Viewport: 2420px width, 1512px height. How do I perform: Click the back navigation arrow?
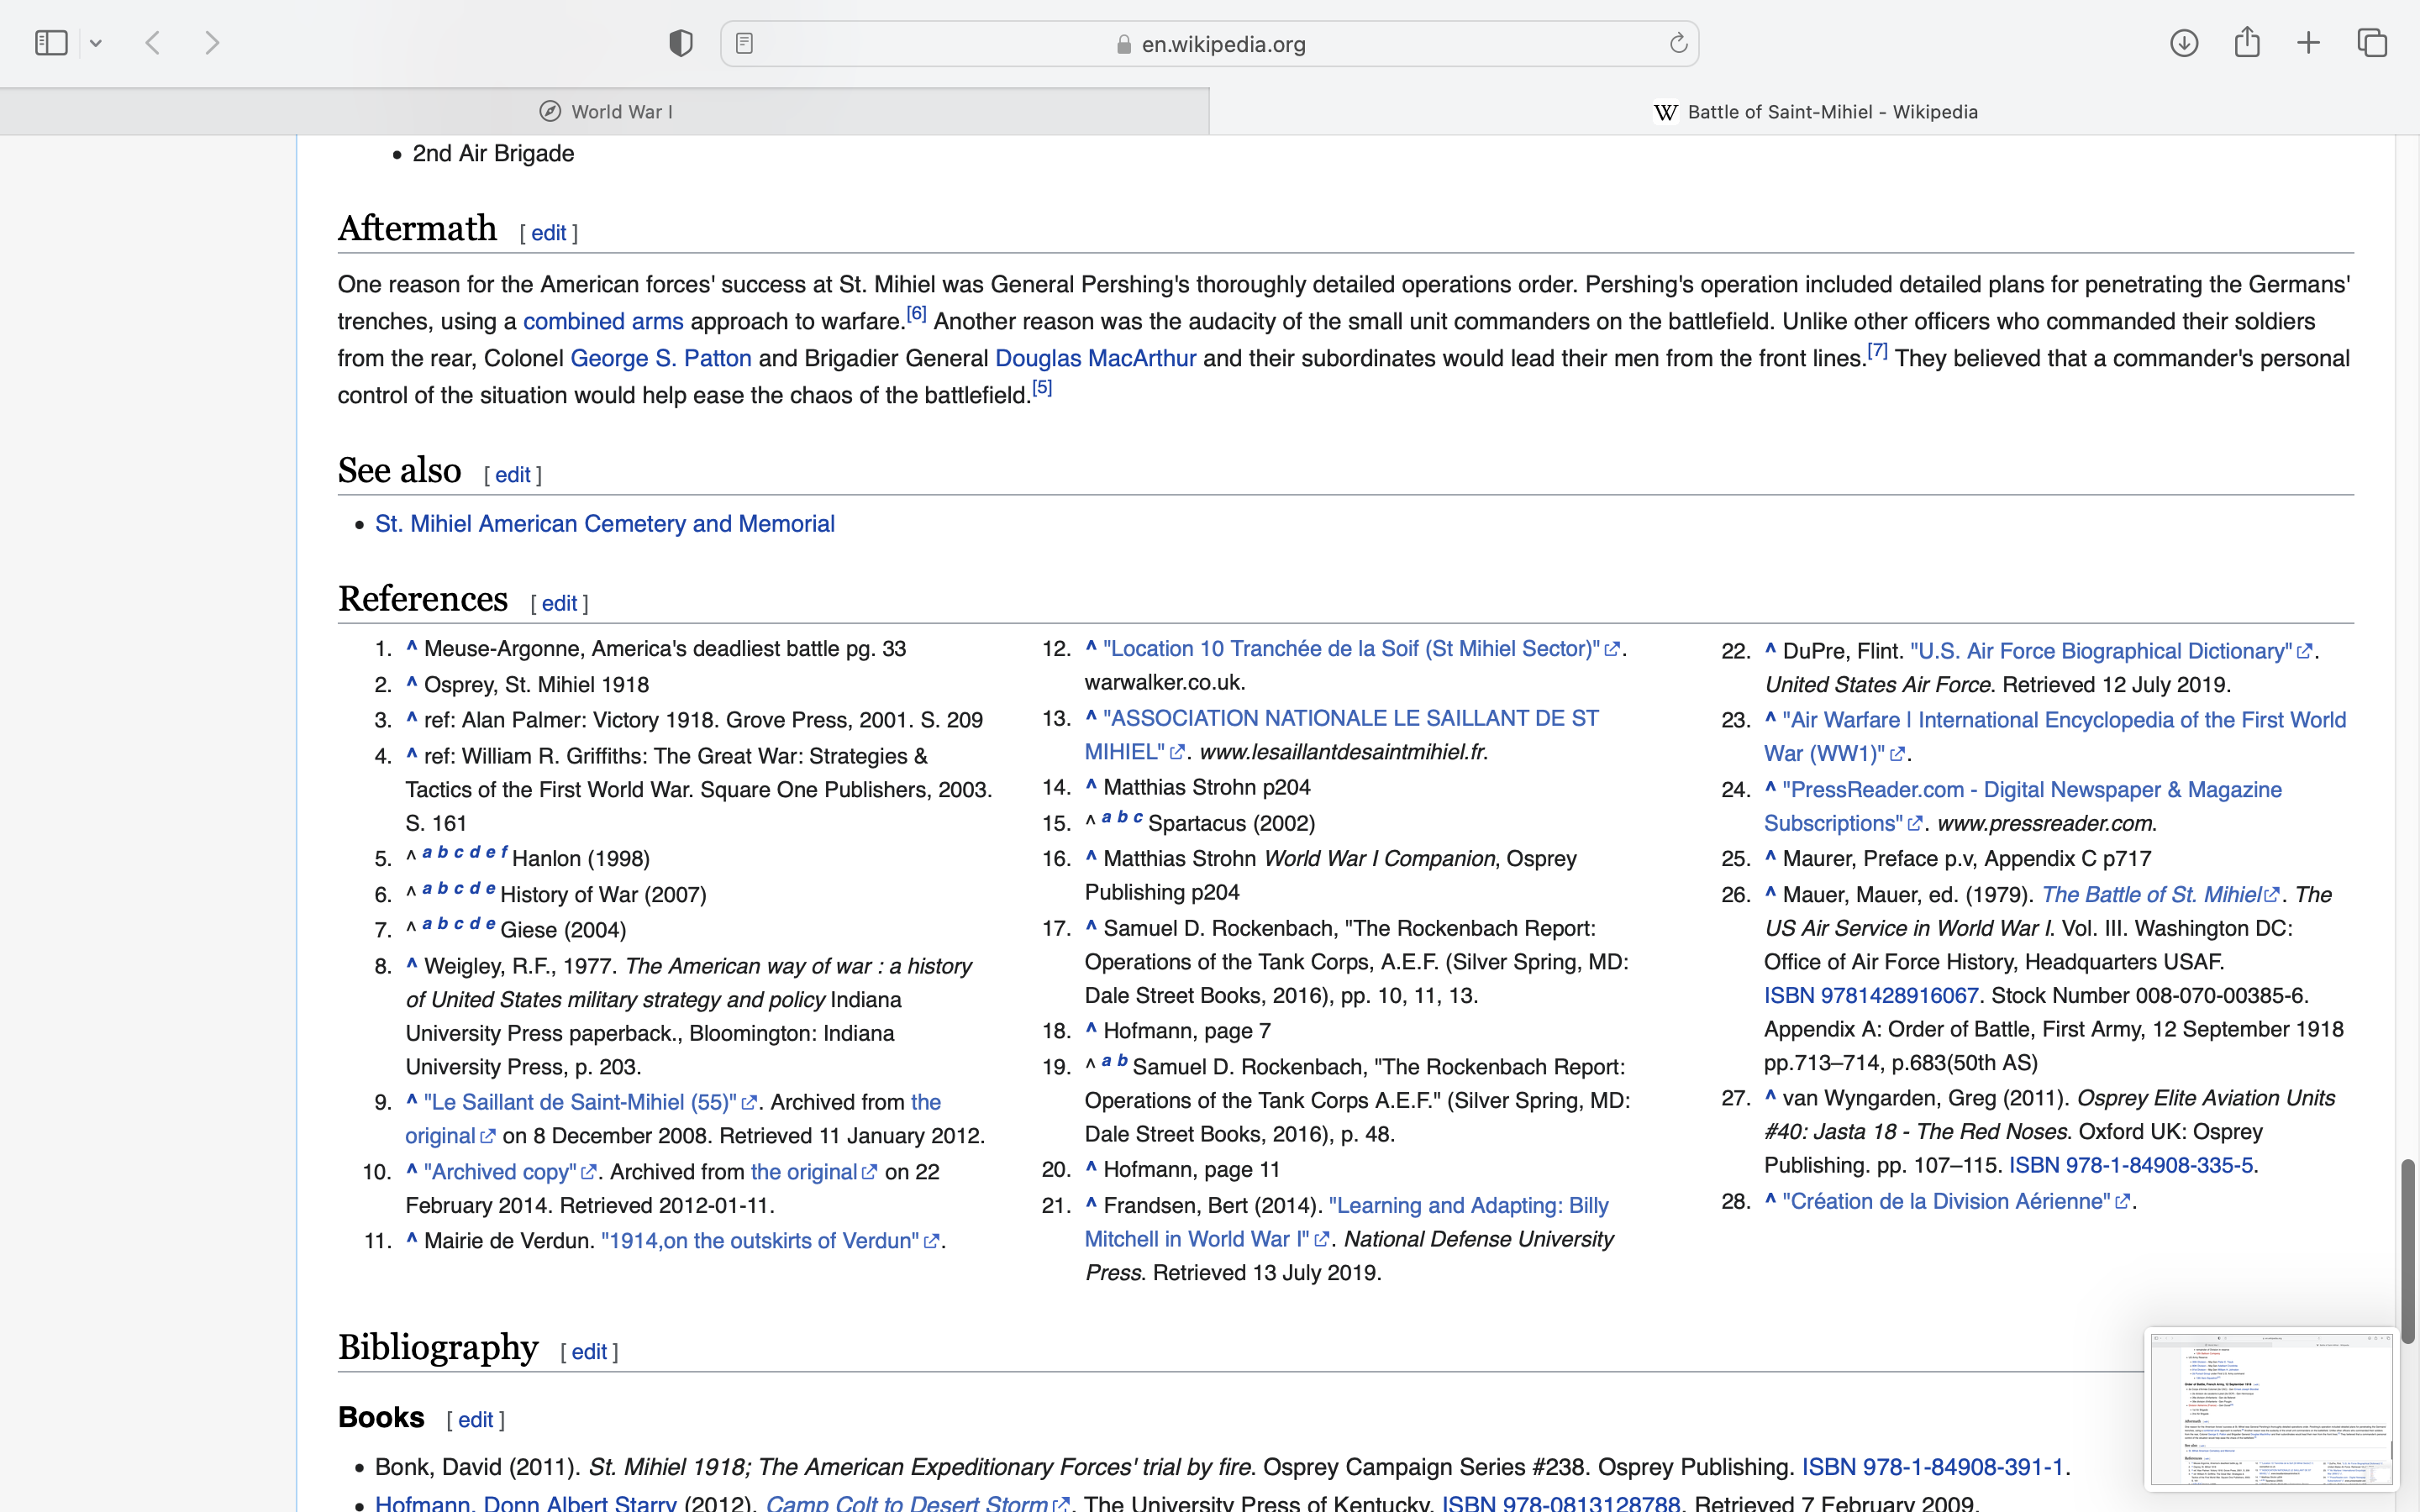[x=153, y=43]
